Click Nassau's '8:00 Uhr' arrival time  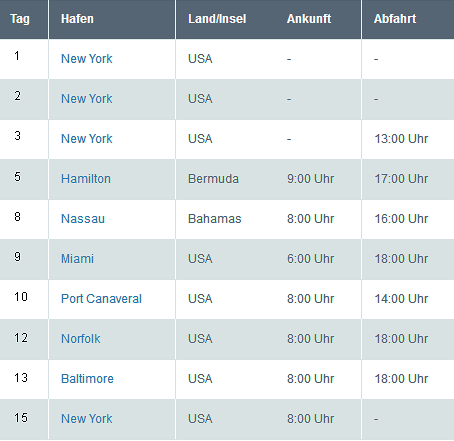point(310,219)
